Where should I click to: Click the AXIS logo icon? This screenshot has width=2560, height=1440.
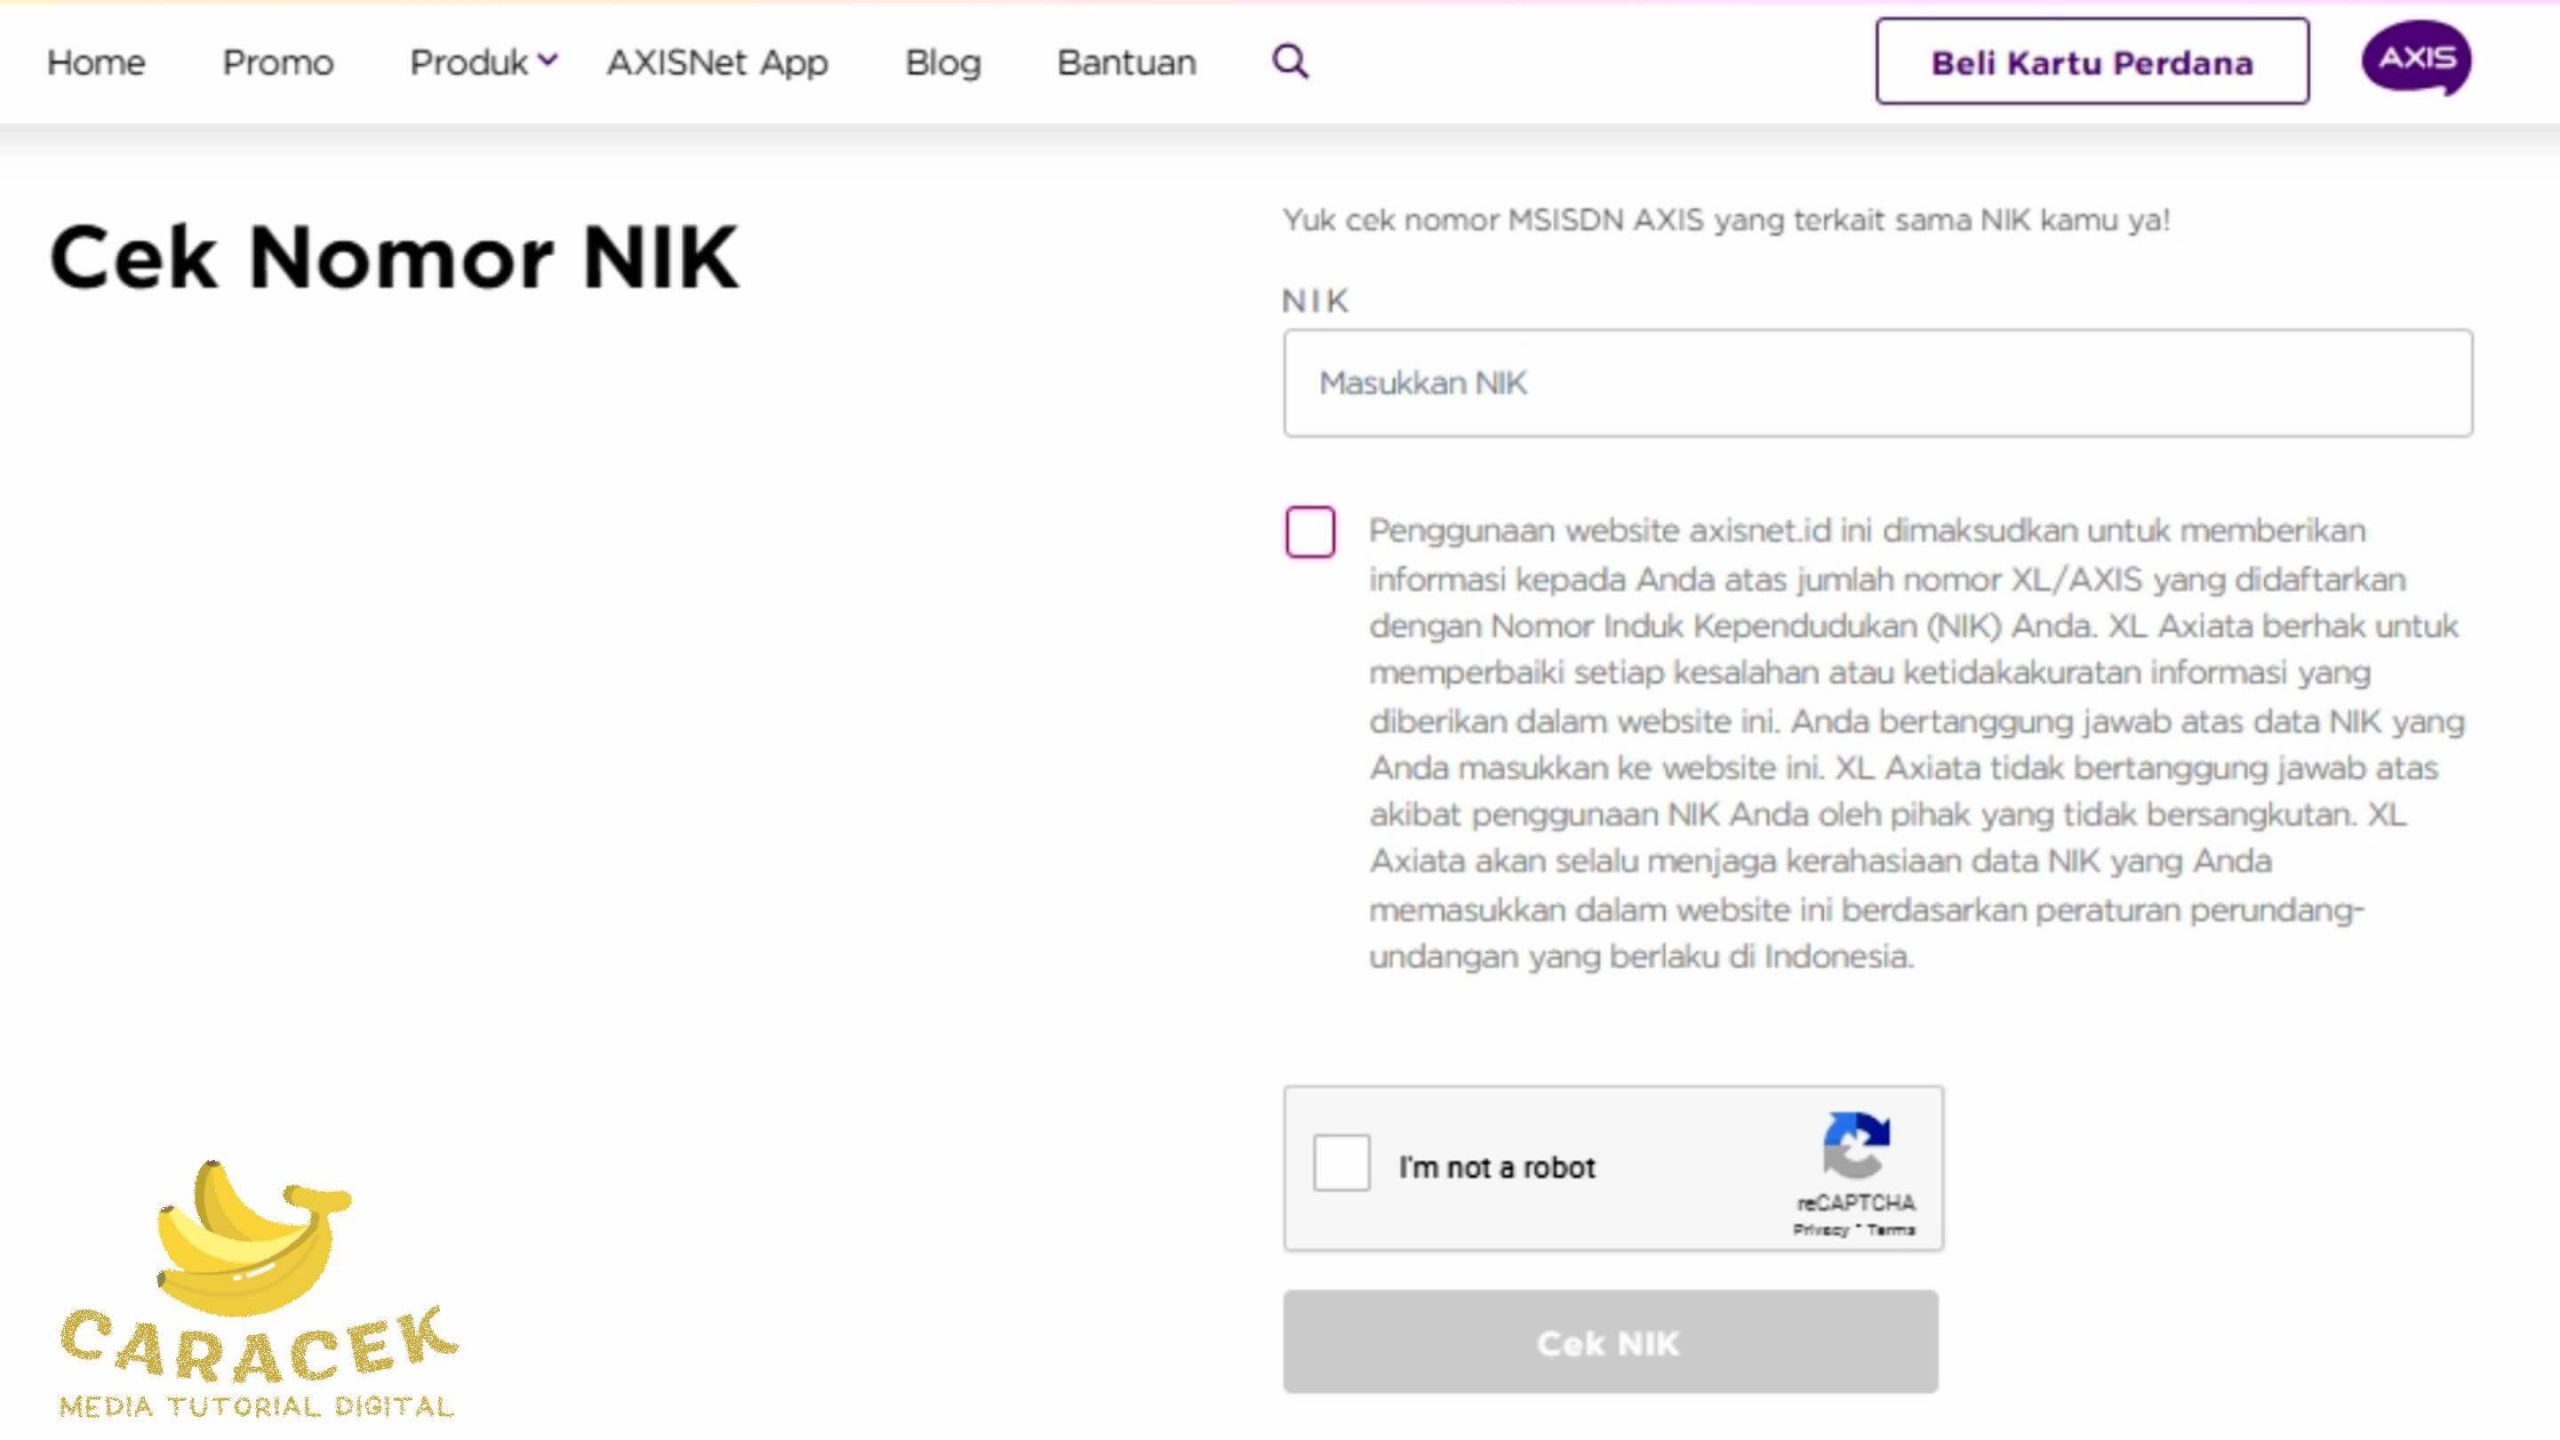(x=2416, y=59)
